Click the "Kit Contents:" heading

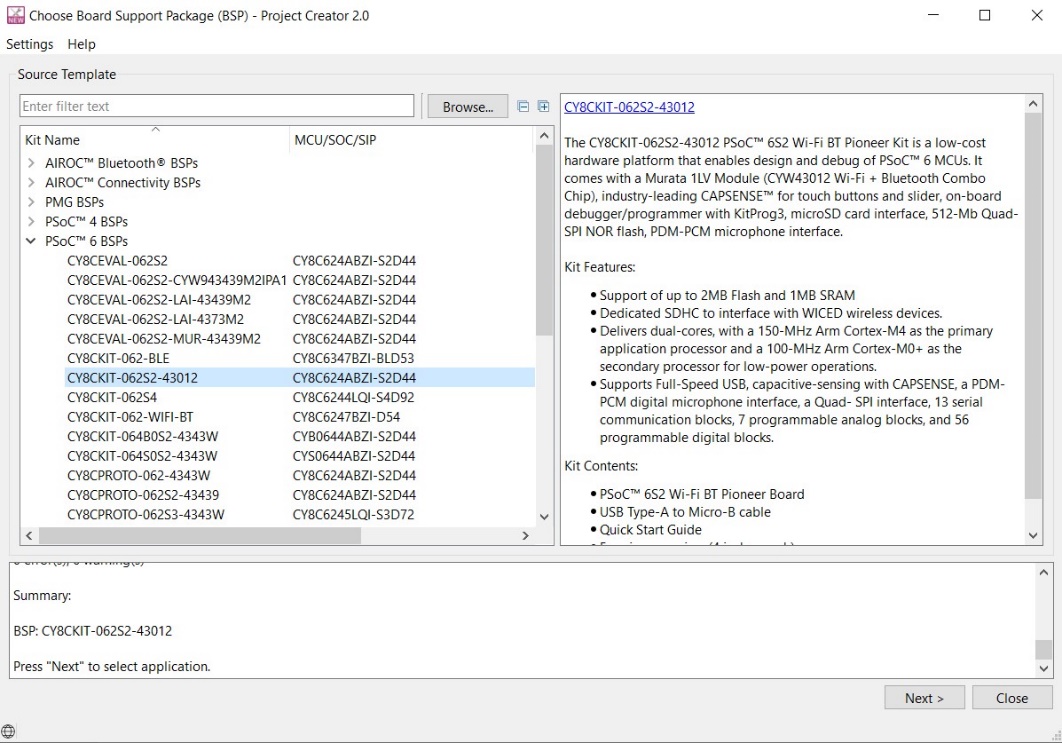coord(601,466)
